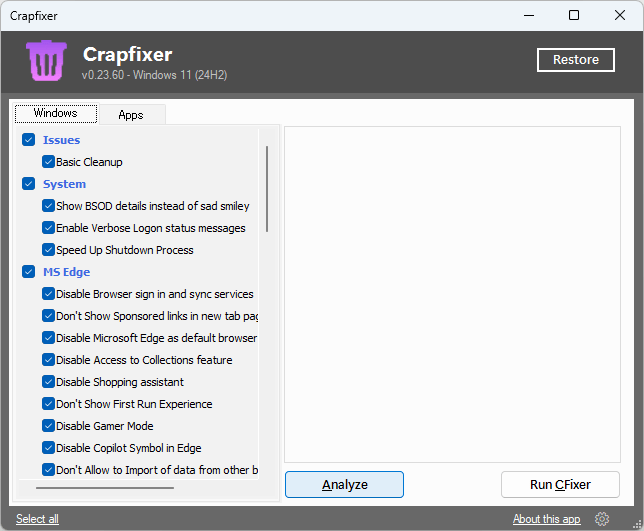Switch to the Windows tab
644x531 pixels.
(56, 113)
